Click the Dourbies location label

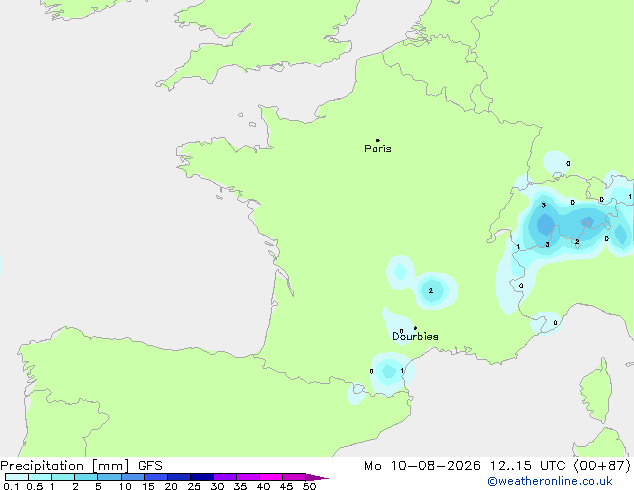pyautogui.click(x=415, y=336)
